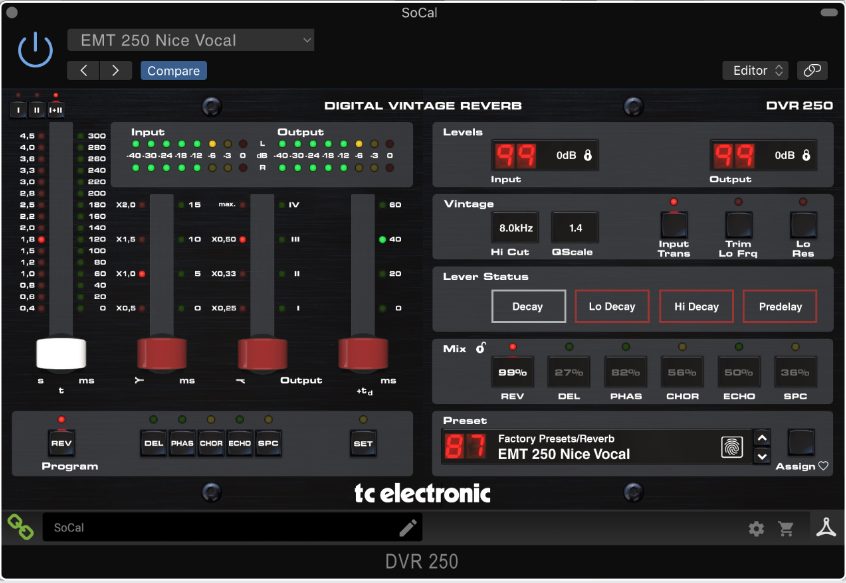
Task: Click the white decay time lever
Action: pos(61,354)
